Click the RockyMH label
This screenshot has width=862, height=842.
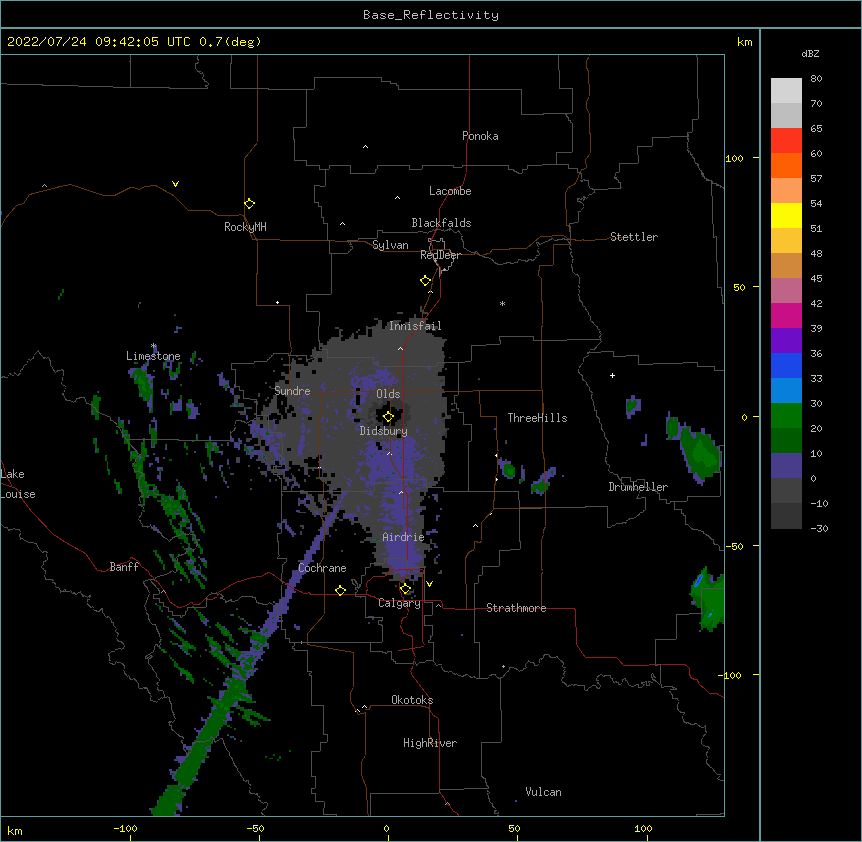[245, 227]
